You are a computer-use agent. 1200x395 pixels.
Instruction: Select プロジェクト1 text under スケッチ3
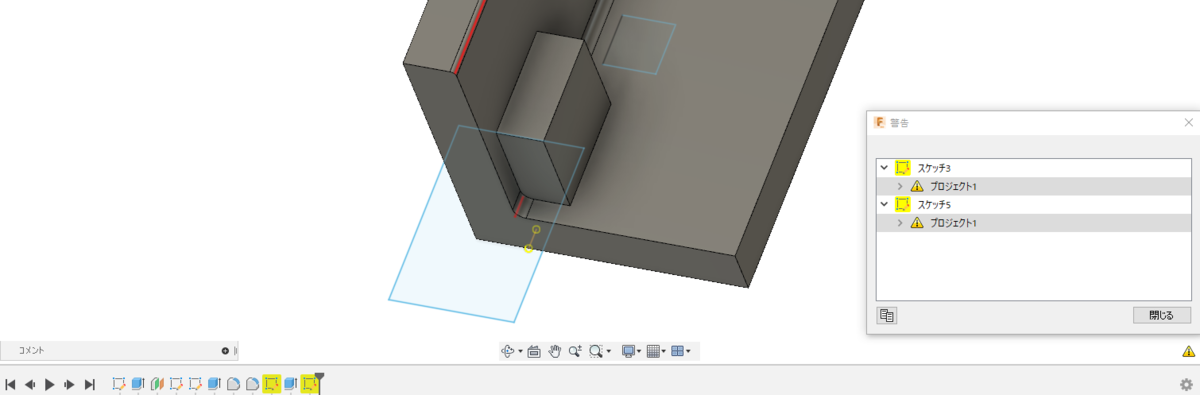pyautogui.click(x=953, y=186)
